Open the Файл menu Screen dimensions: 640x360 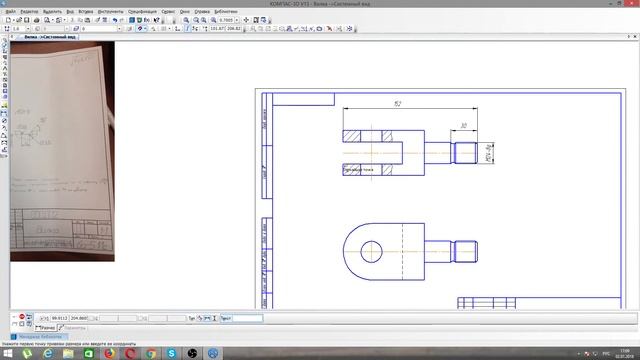point(11,12)
